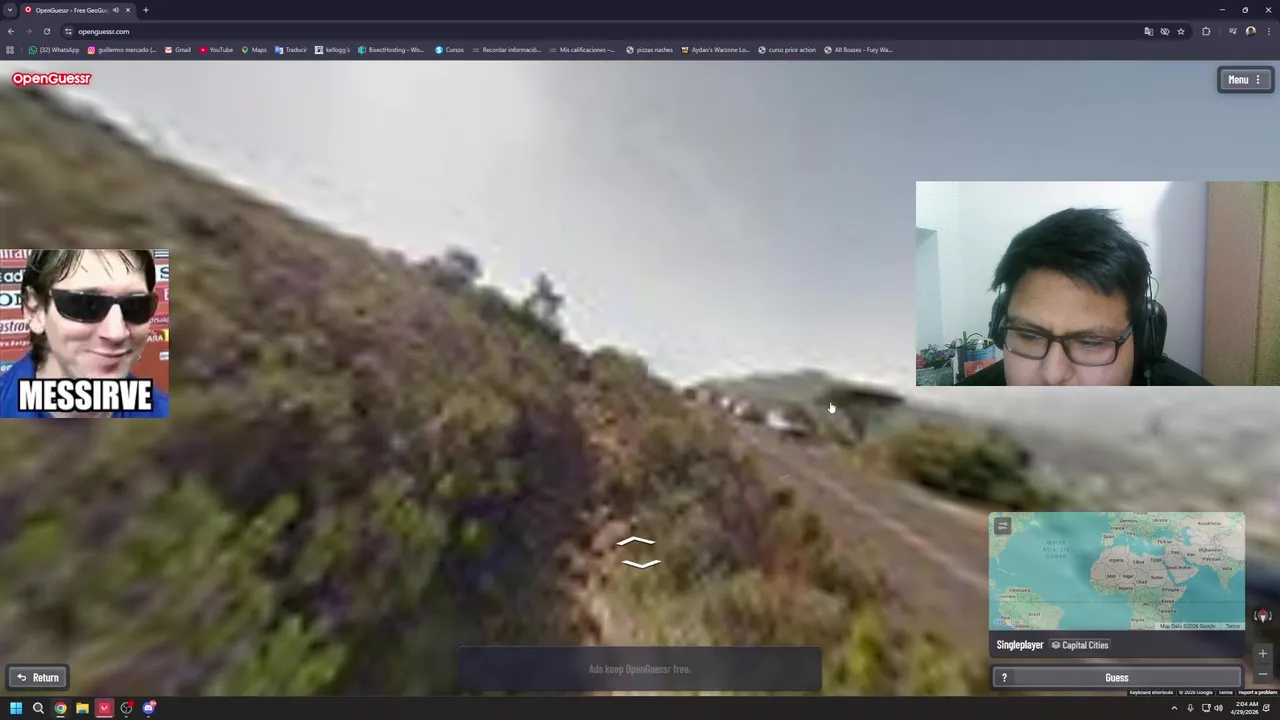Click the tracking protection eye icon
The image size is (1280, 720).
pyautogui.click(x=1164, y=31)
